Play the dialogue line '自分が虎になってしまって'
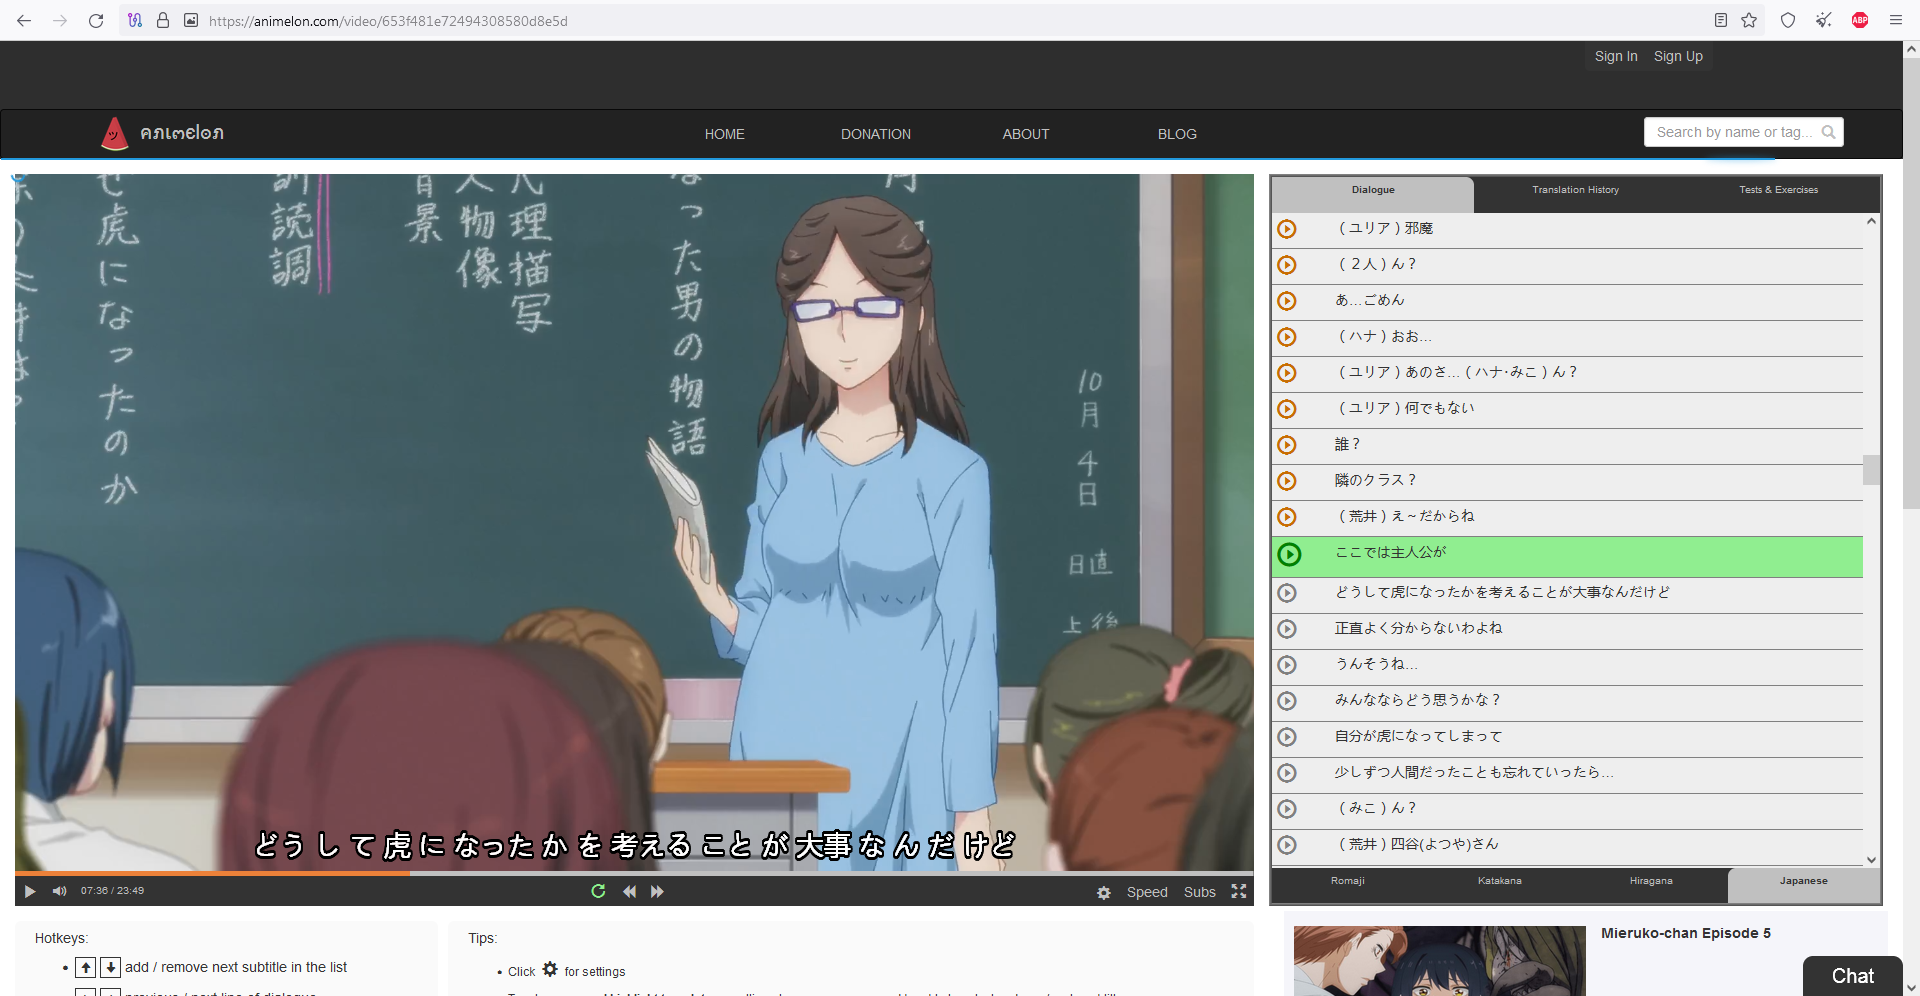Screen dimensions: 1920x996 click(1287, 737)
